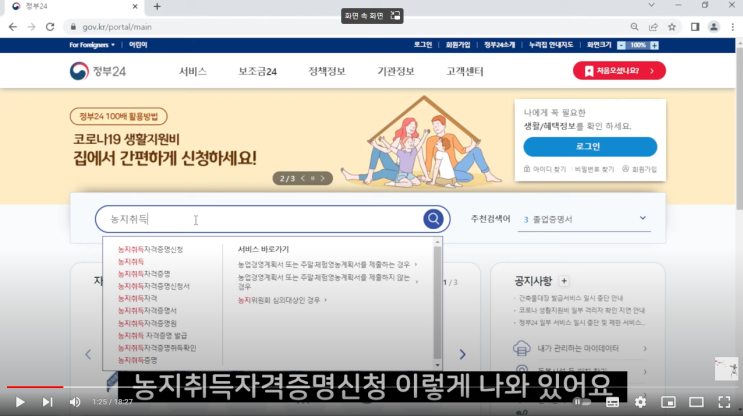
Task: Click the 정부24 100배 활용방법 badge
Action: [118, 116]
